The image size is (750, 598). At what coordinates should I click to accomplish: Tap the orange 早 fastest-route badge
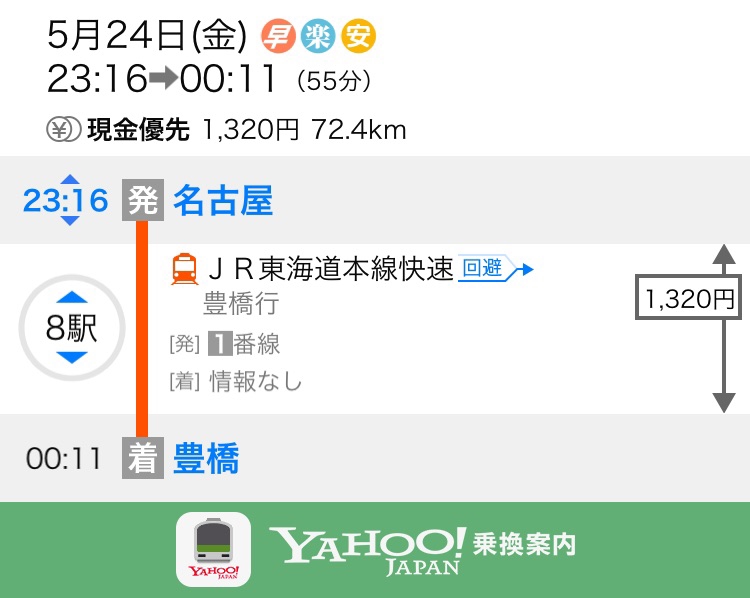278,36
